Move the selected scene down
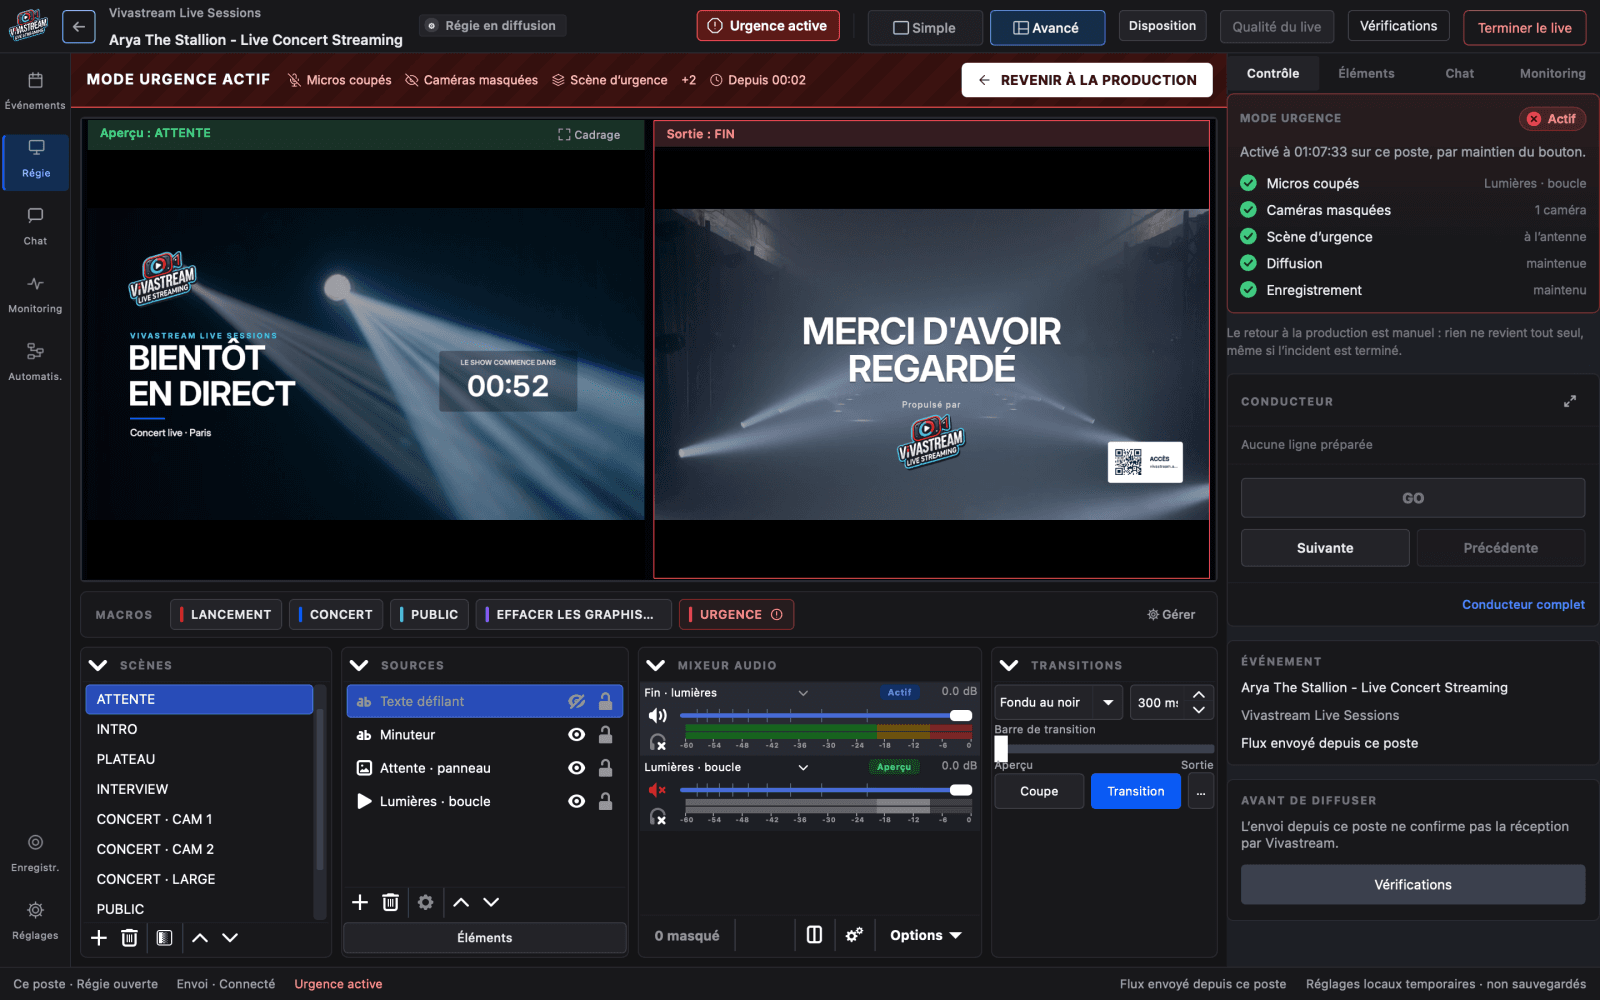The width and height of the screenshot is (1600, 1000). [x=230, y=938]
